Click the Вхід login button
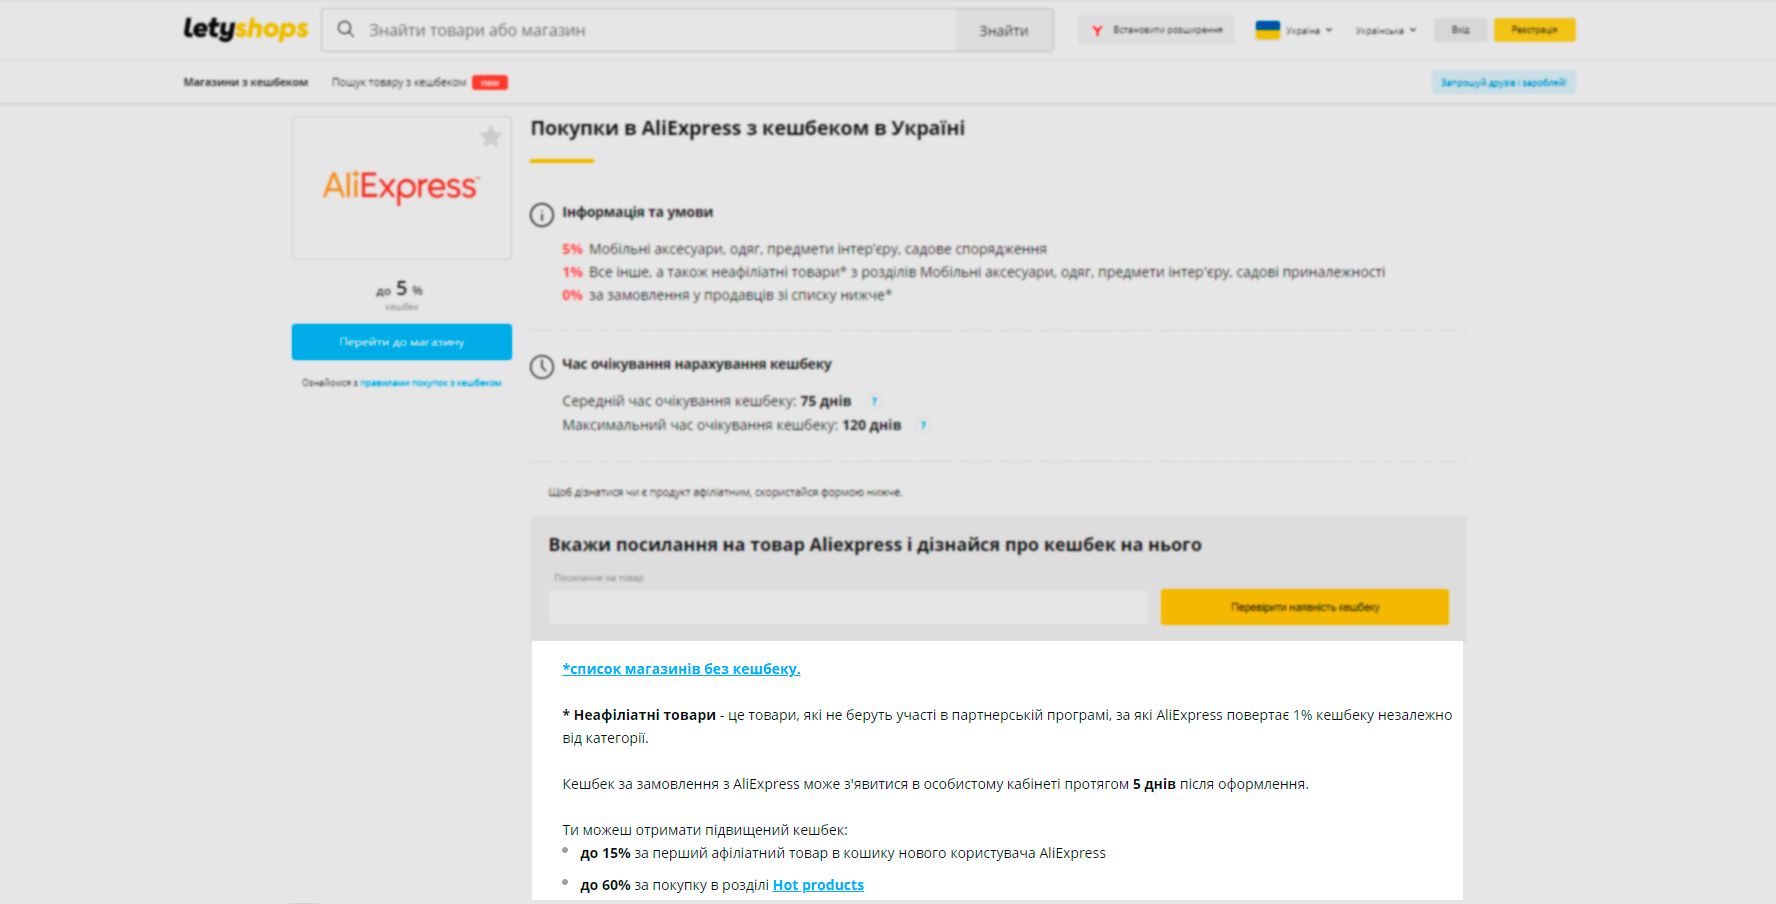 coord(1460,30)
